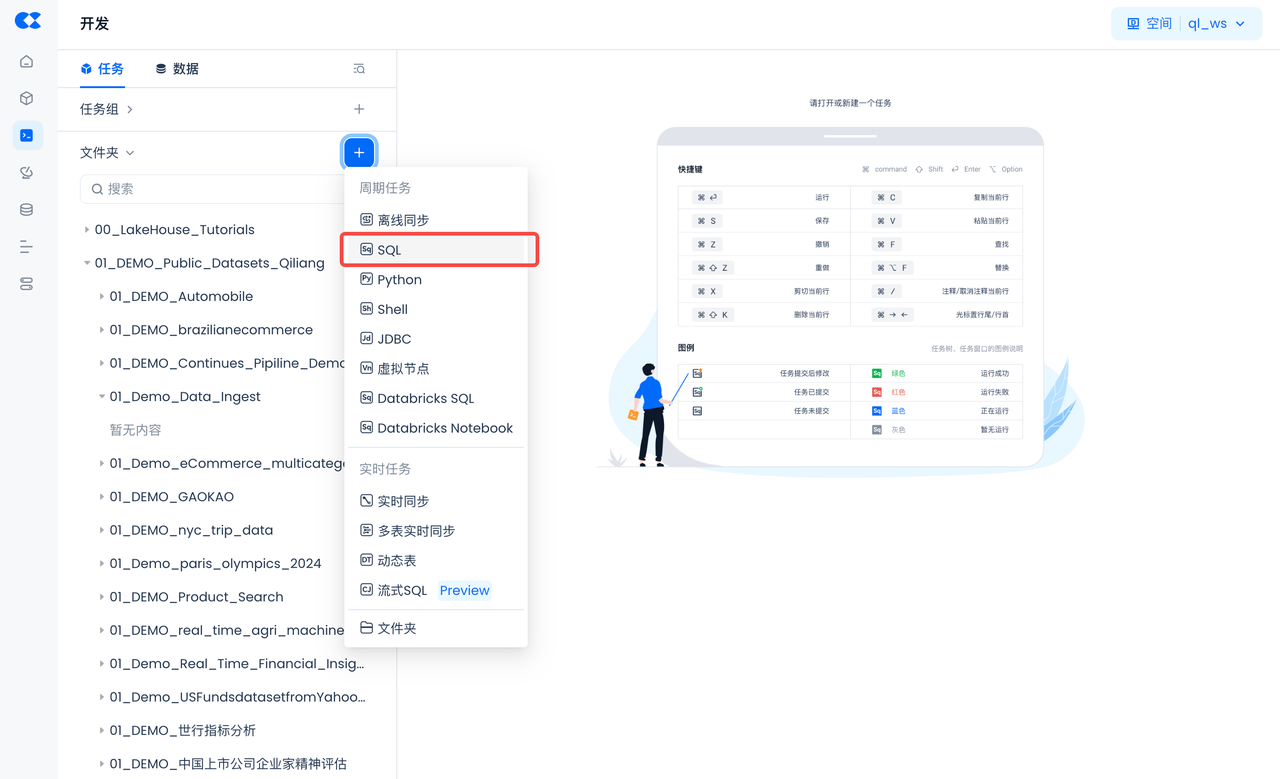Expand the 00_LakeHouse_Tutorials folder
1280x779 pixels.
point(87,230)
